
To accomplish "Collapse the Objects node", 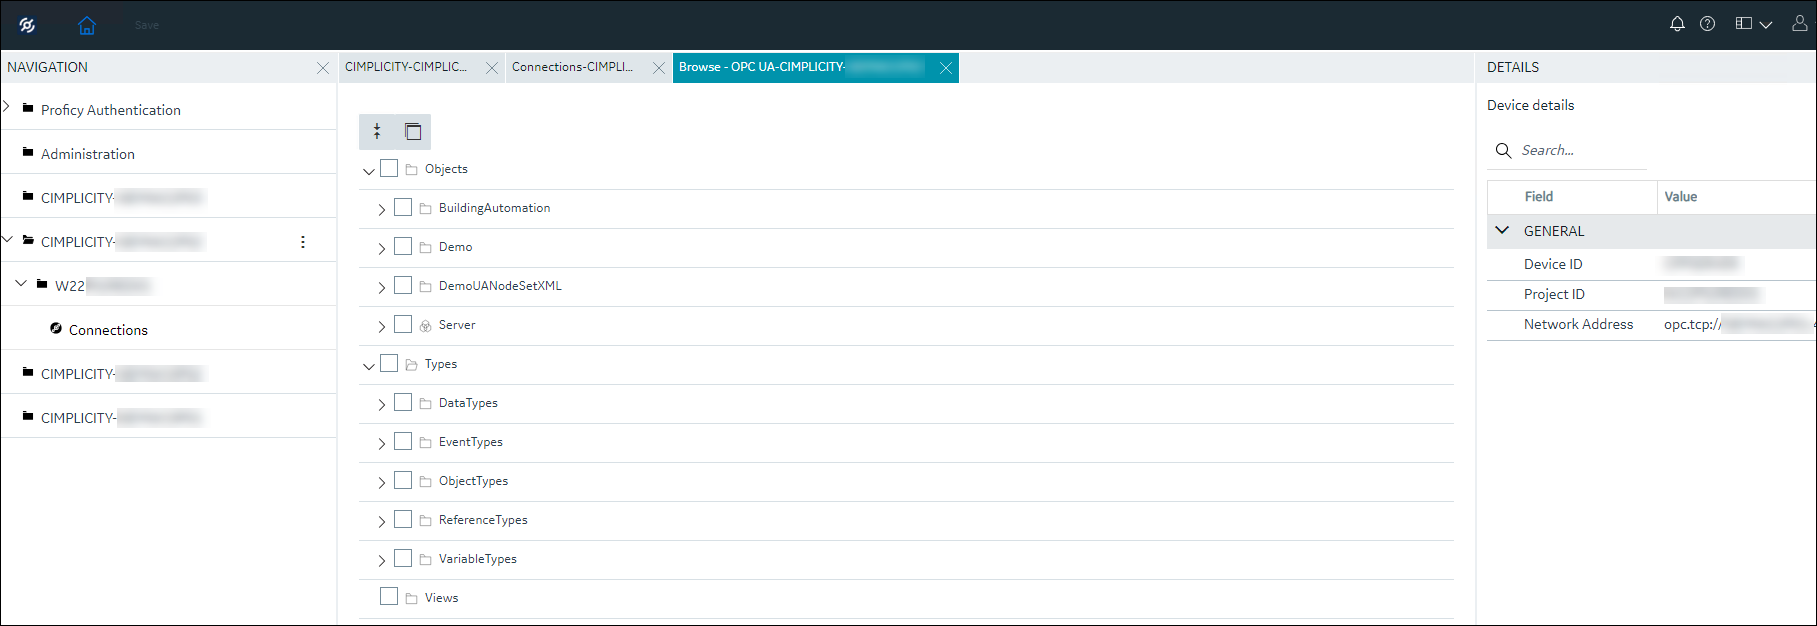I will [368, 171].
